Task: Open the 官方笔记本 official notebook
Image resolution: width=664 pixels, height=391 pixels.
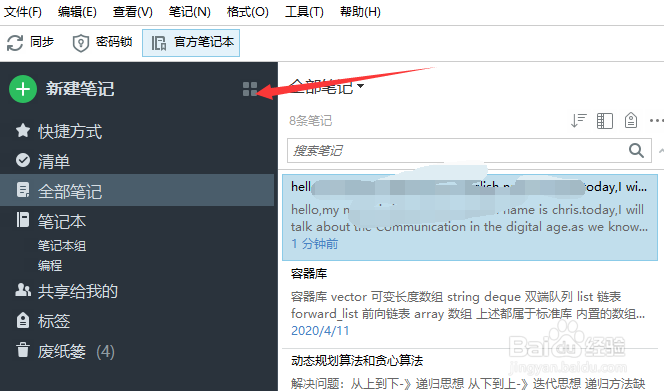Action: click(191, 43)
